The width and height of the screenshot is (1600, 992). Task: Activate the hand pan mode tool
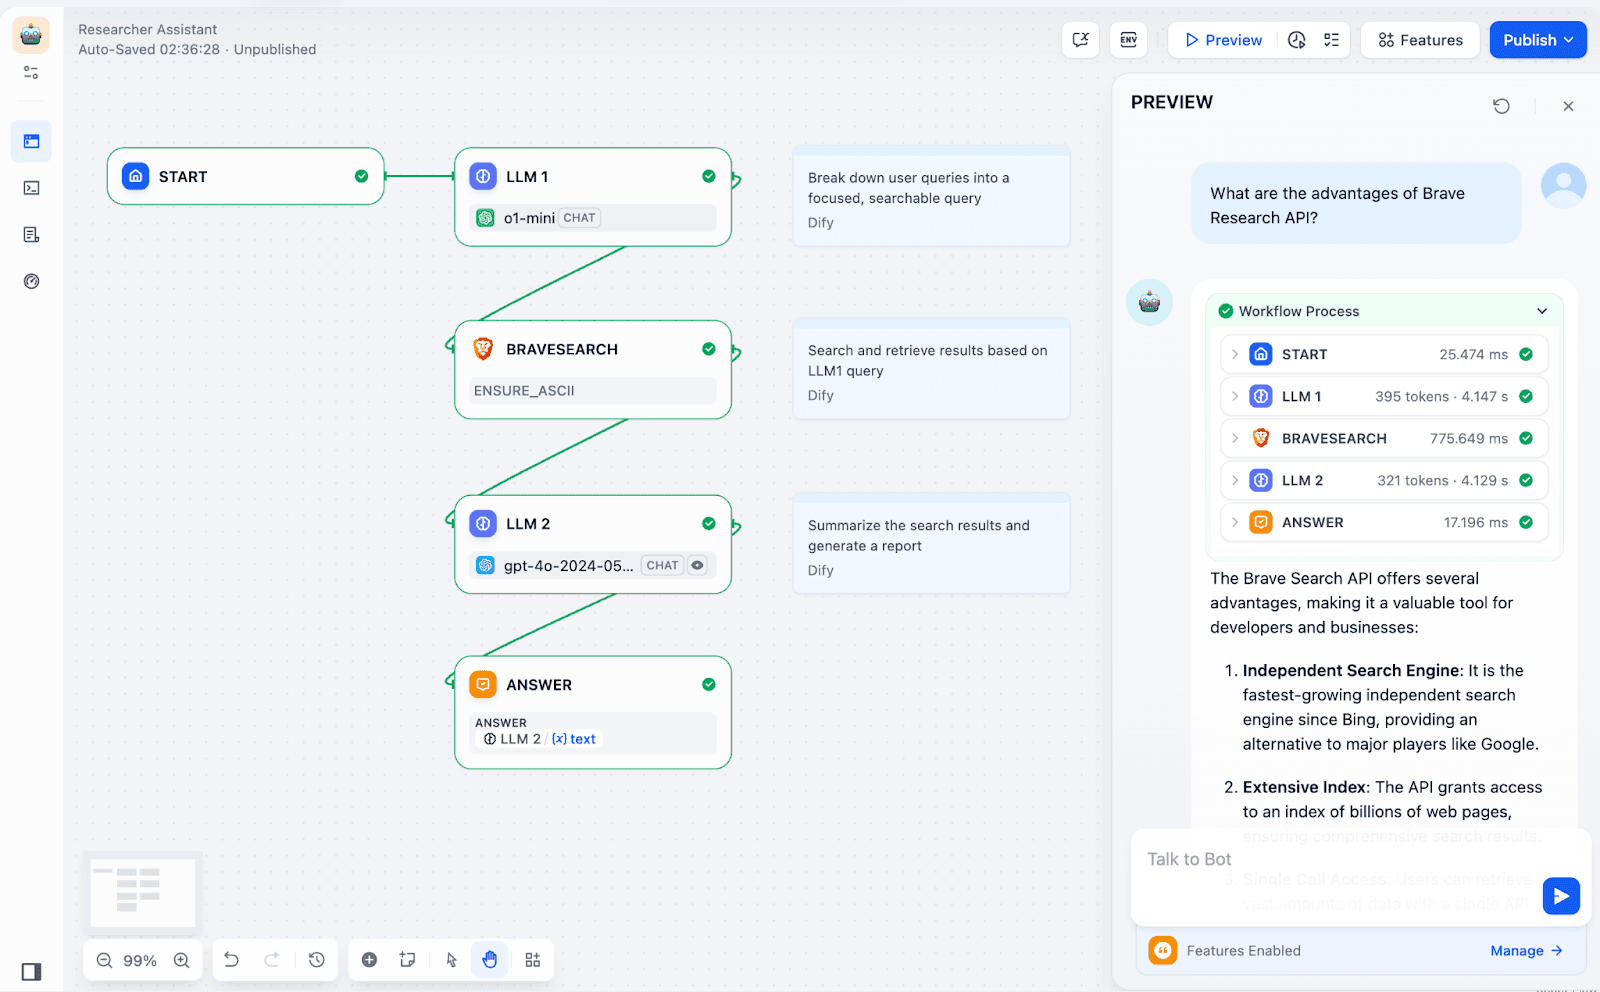click(489, 960)
